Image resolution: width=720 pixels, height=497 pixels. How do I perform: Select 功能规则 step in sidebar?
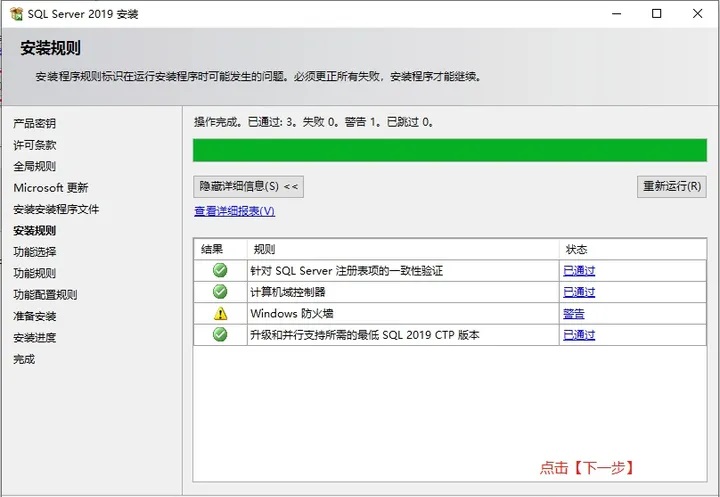(34, 273)
